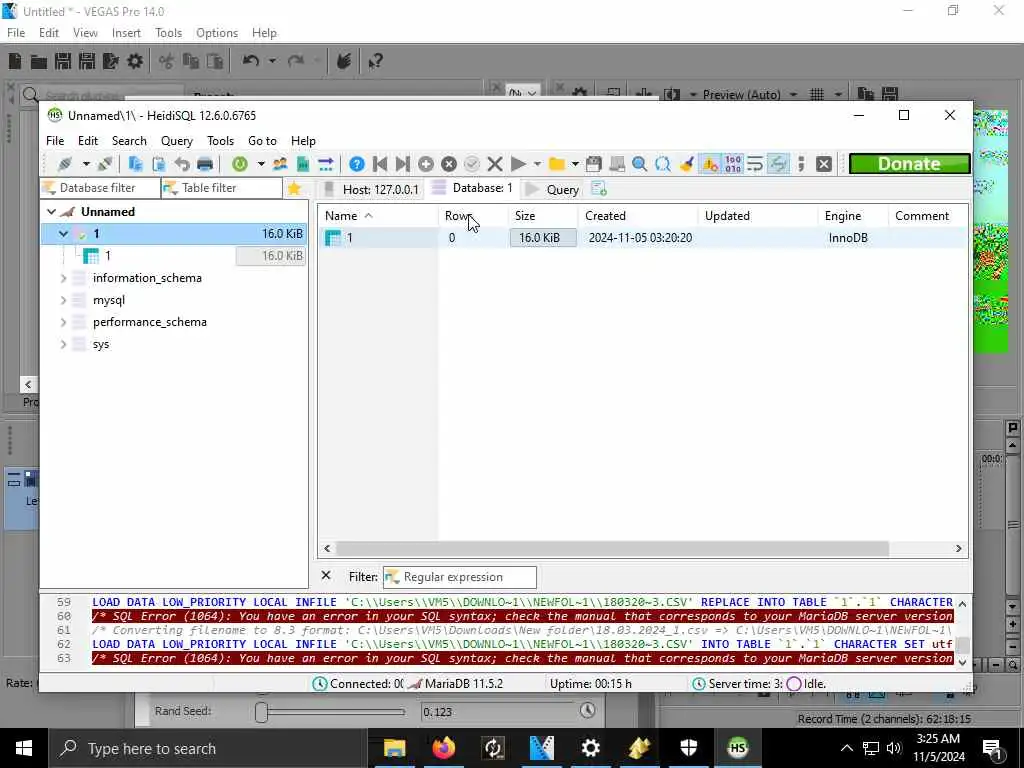Open the HeidiSQL Query menu
Screen dimensions: 1024x768
pos(176,140)
